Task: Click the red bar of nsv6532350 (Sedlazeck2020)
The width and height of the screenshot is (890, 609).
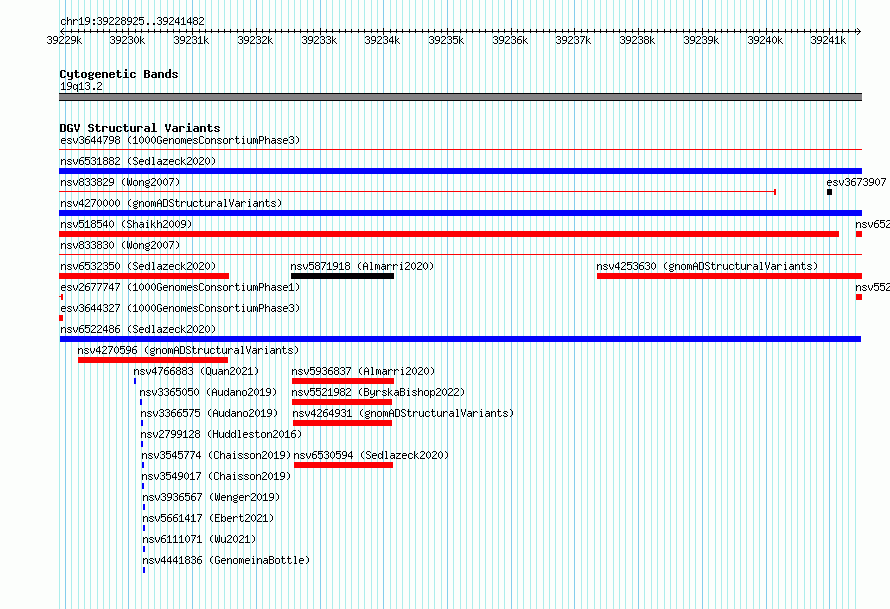Action: pos(144,276)
